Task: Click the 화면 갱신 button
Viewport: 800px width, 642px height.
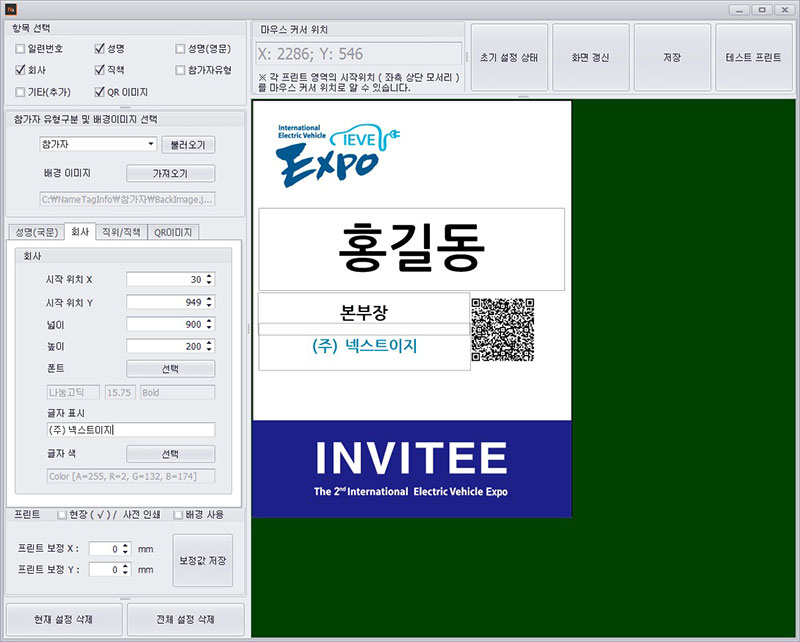Action: 591,57
